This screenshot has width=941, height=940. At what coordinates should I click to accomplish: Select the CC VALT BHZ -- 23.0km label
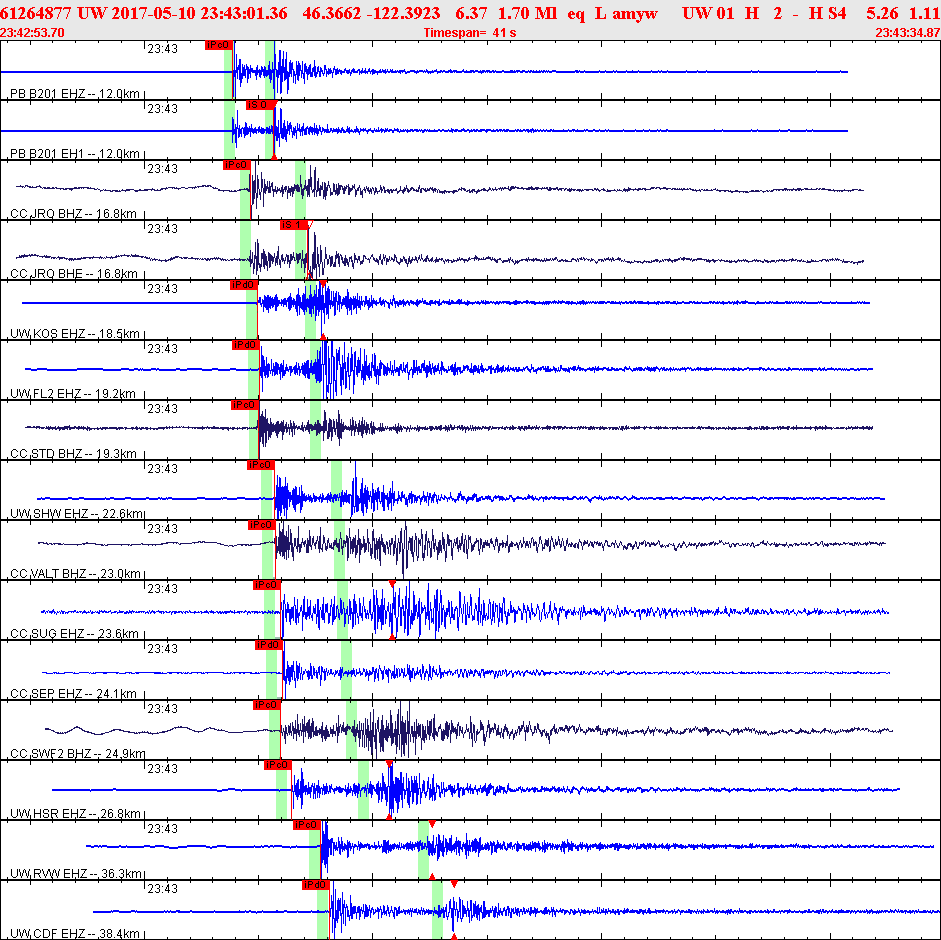coord(75,574)
